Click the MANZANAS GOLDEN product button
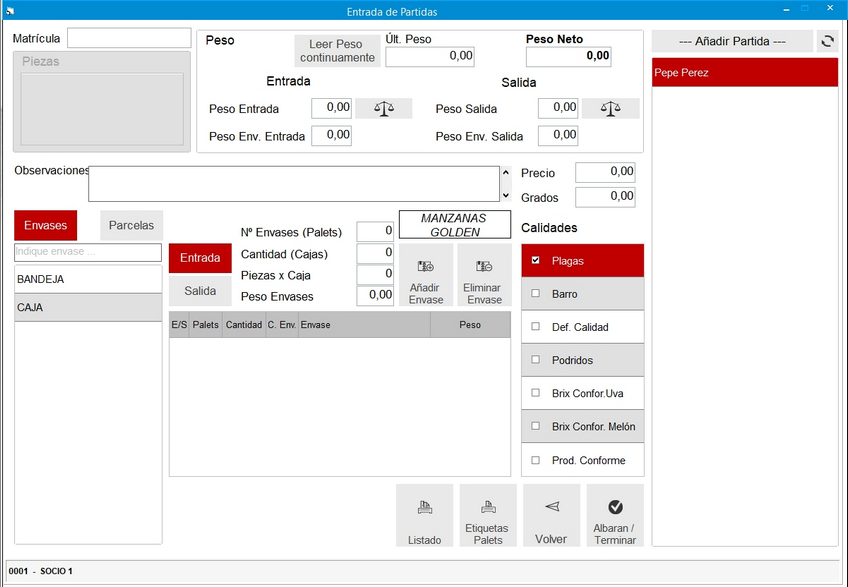Image resolution: width=848 pixels, height=587 pixels. click(455, 225)
